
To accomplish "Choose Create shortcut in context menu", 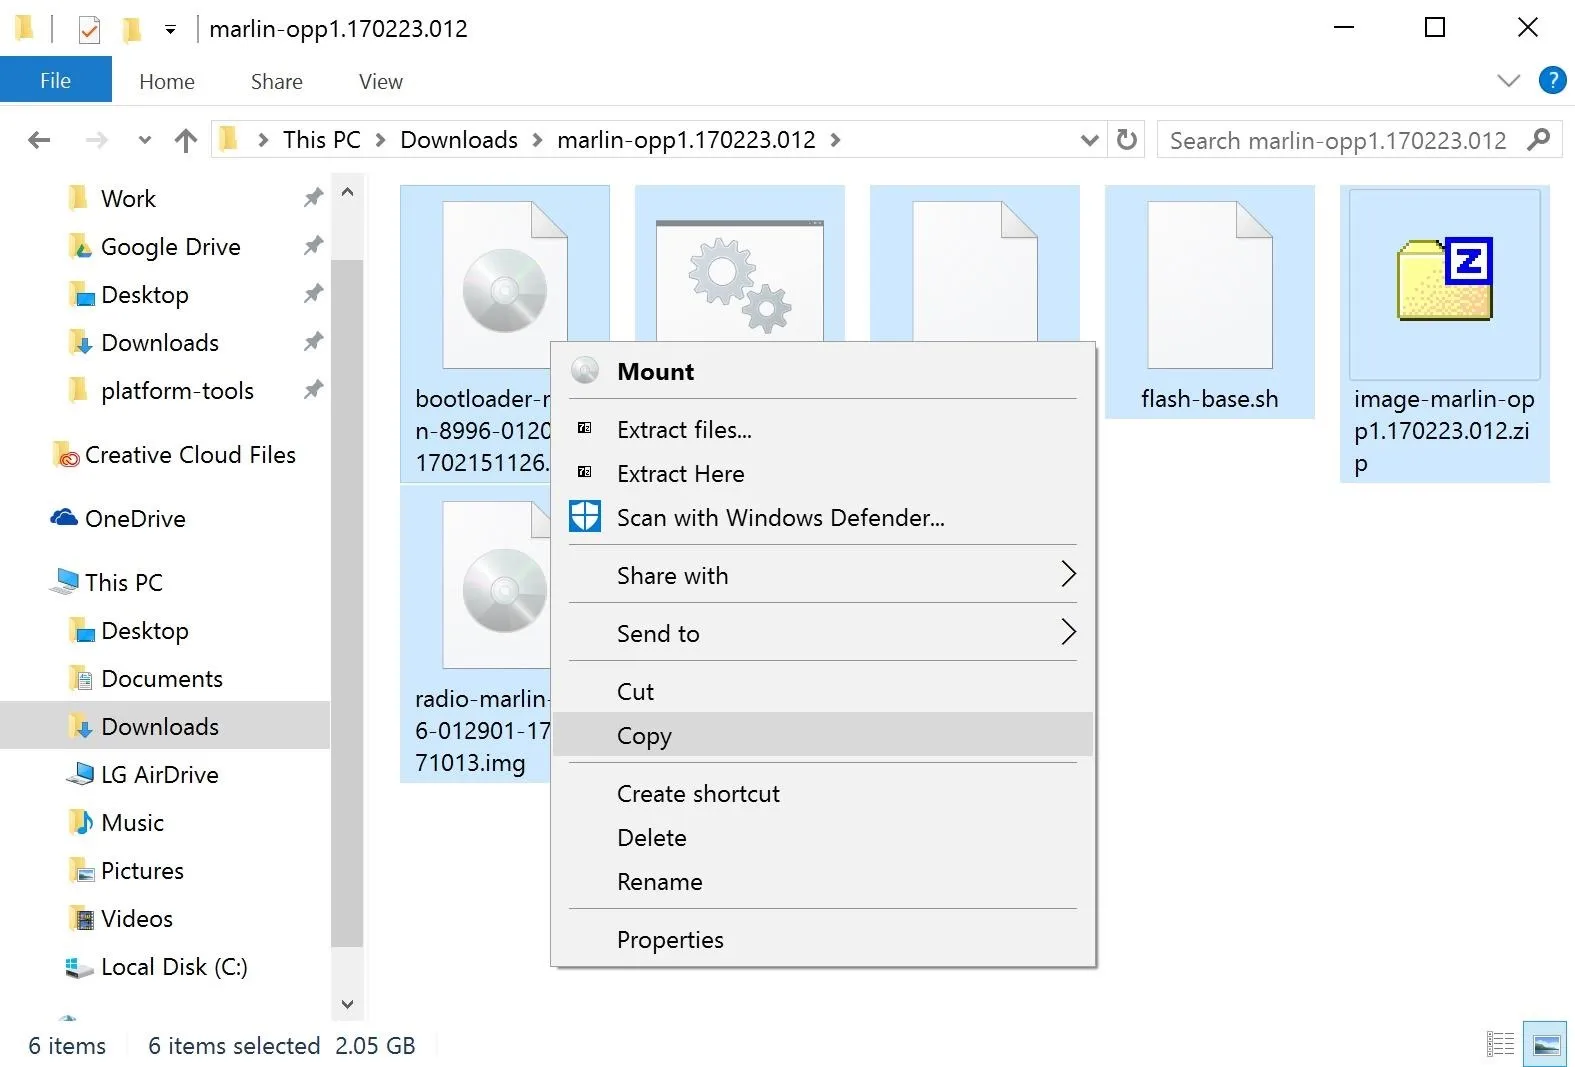I will point(823,794).
